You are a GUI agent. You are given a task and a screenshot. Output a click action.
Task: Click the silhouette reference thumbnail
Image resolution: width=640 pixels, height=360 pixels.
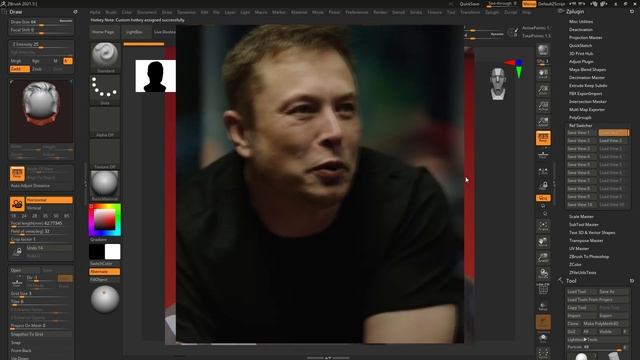(156, 76)
